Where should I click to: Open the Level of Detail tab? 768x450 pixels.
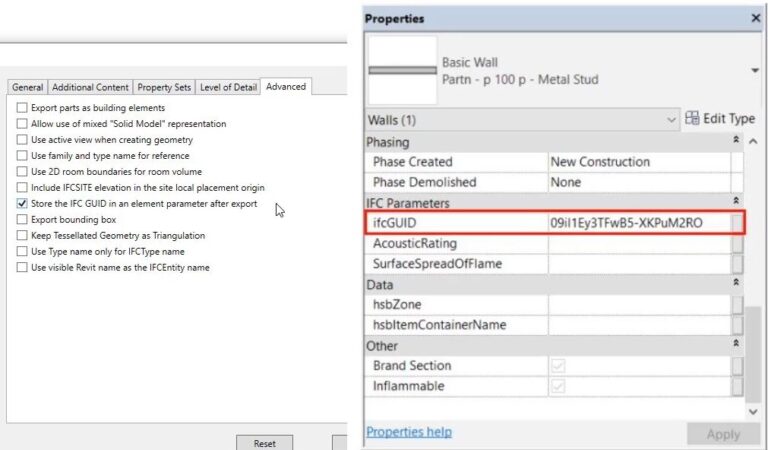(228, 87)
